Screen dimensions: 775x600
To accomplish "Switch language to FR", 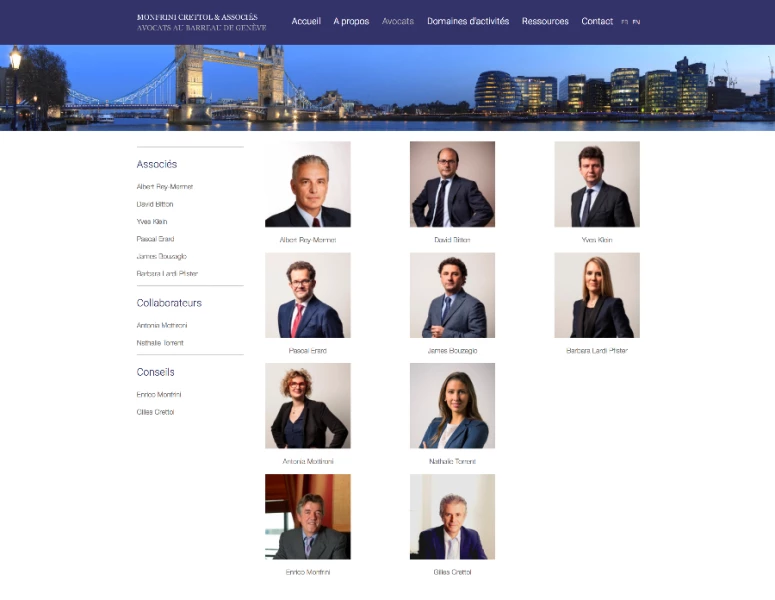I will (624, 22).
